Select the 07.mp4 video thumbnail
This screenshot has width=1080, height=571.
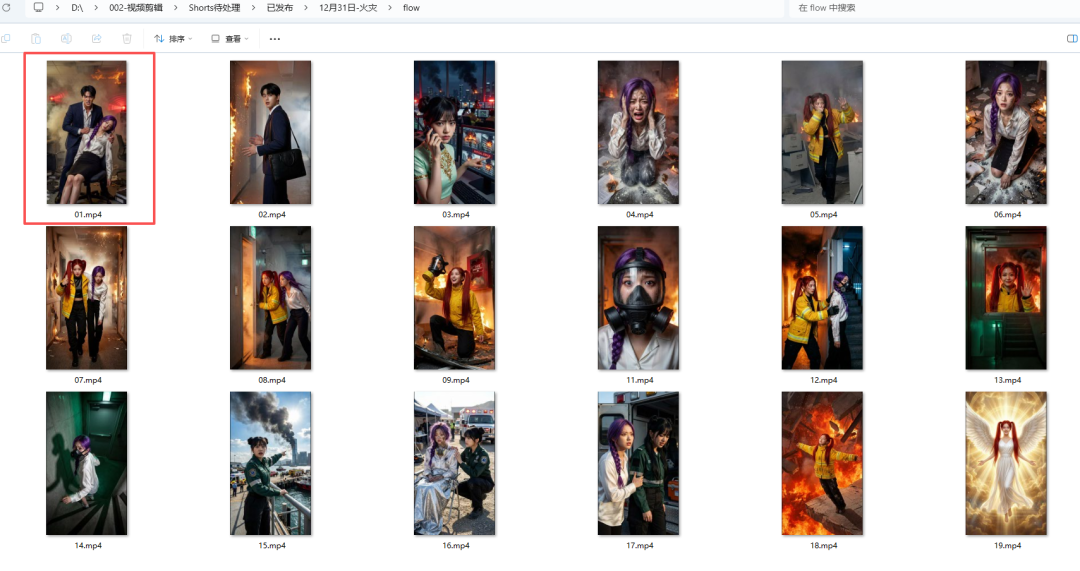pyautogui.click(x=87, y=298)
